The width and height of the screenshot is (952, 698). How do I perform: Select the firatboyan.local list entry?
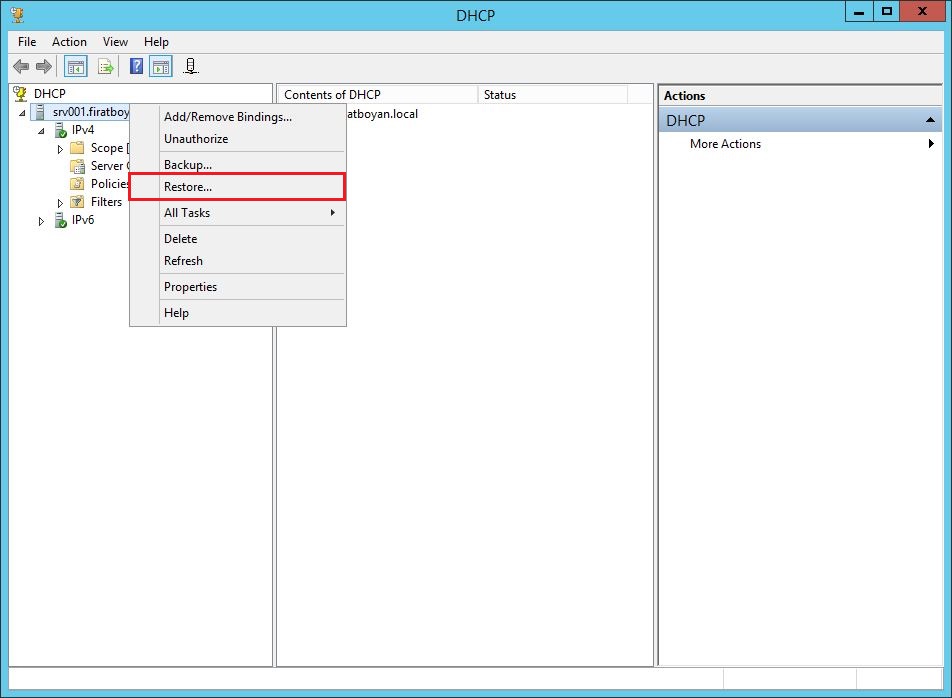[382, 114]
